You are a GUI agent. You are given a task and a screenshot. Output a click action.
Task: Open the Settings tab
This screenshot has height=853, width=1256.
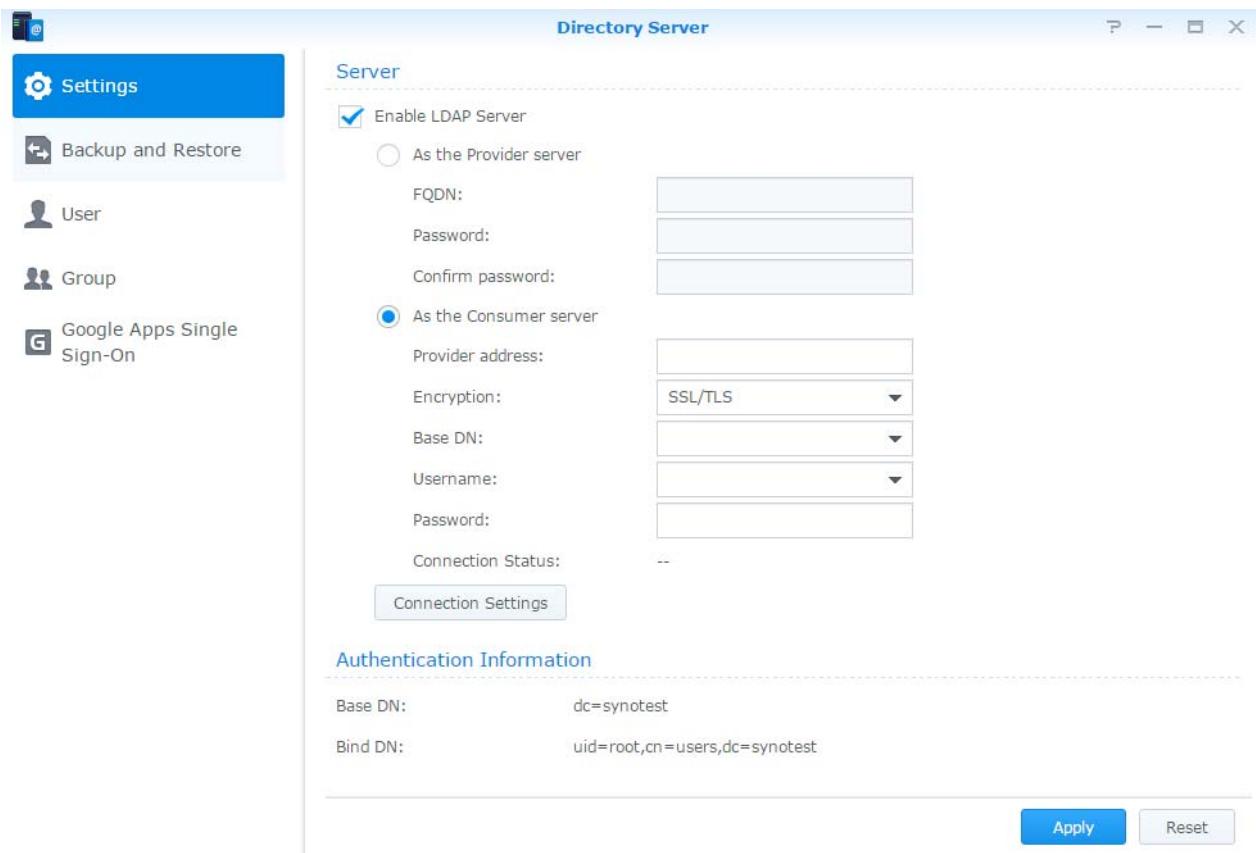(x=148, y=86)
